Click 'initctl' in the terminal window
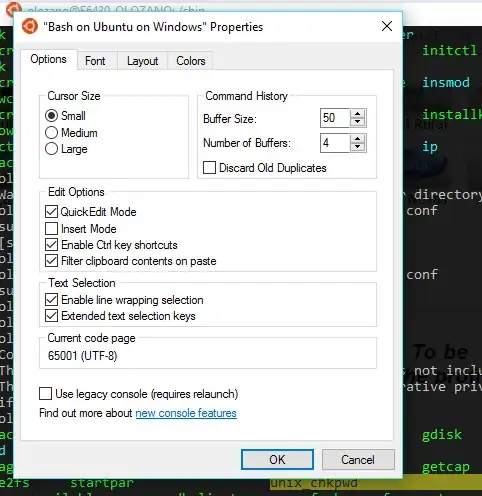The image size is (482, 496). [x=450, y=51]
